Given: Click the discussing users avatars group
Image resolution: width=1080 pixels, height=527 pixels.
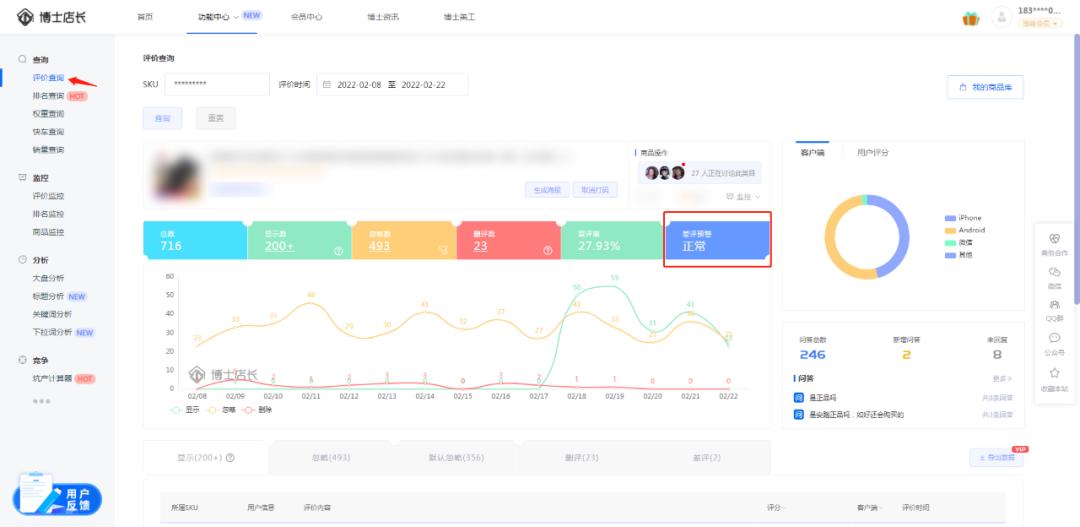Looking at the screenshot, I should coord(665,173).
